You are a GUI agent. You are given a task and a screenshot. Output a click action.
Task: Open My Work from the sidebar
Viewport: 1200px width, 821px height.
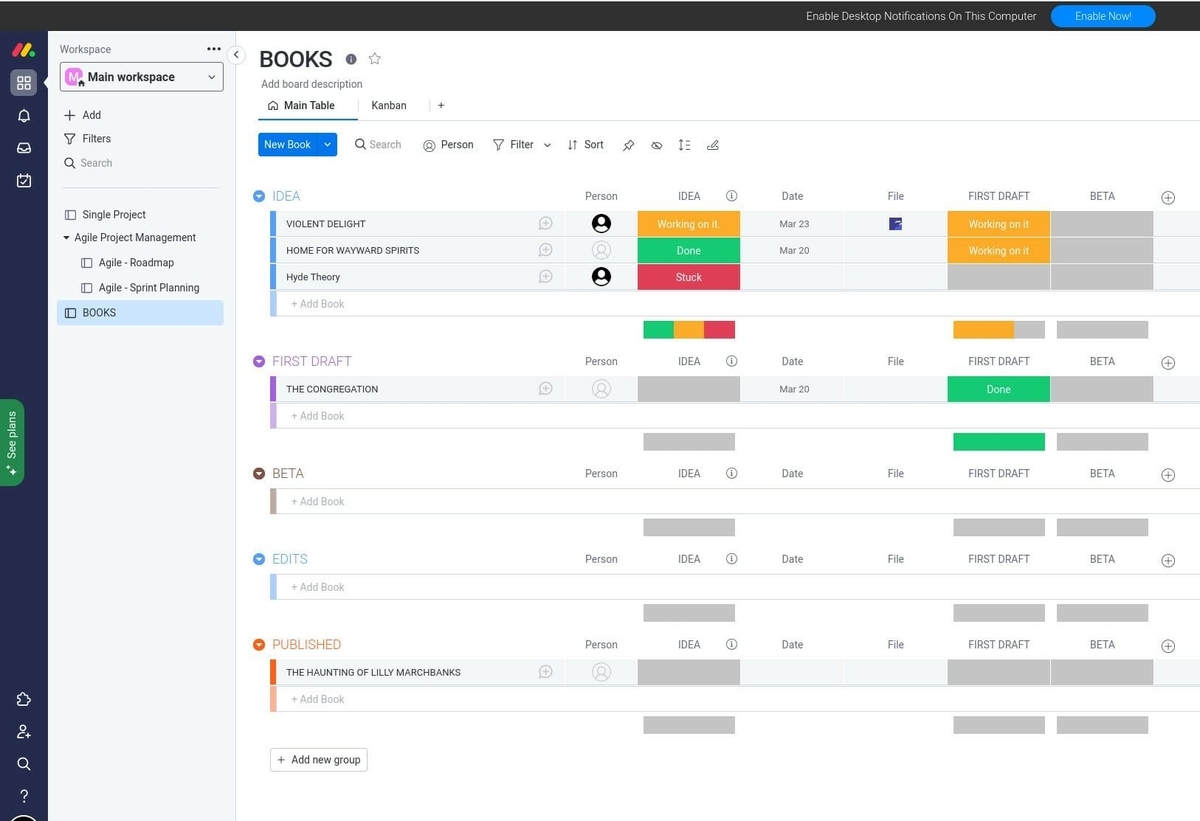point(23,180)
